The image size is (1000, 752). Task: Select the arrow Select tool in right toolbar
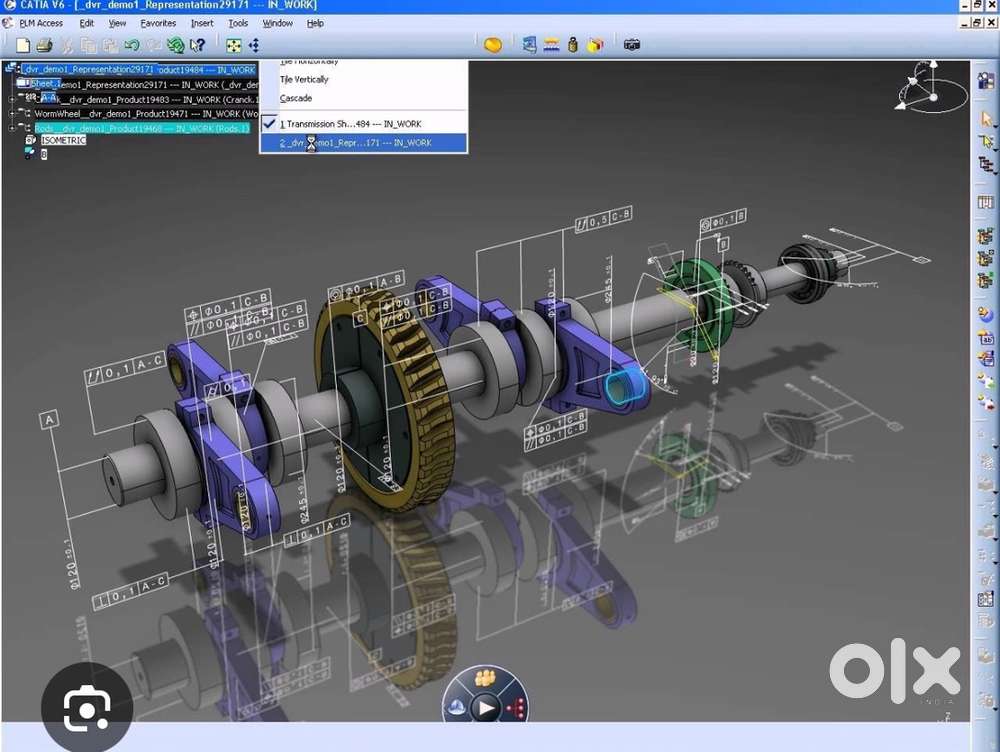[986, 119]
